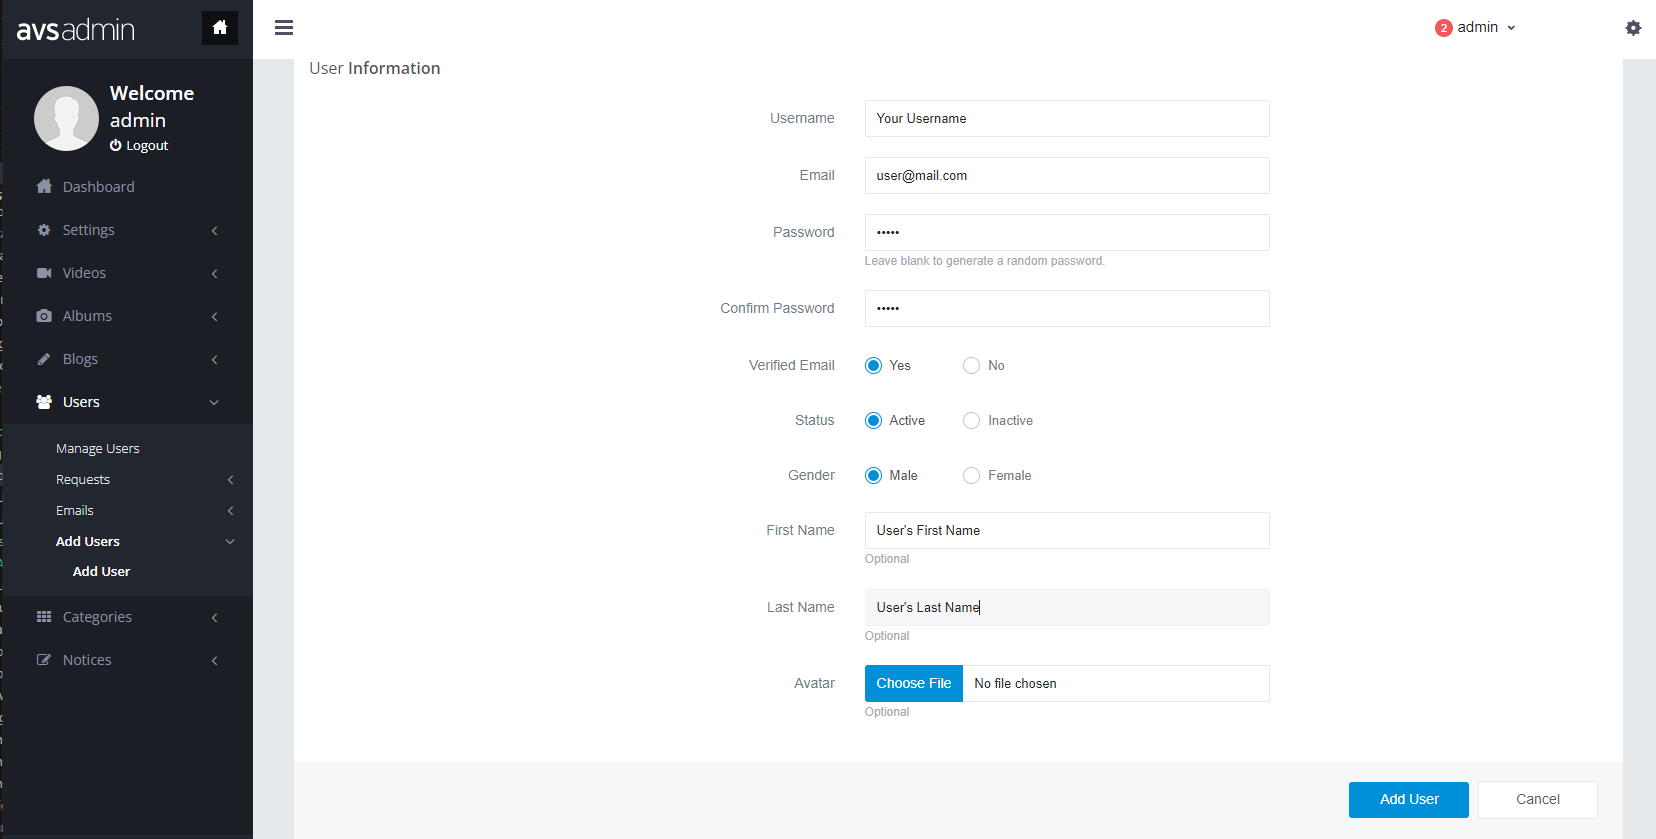Expand the Categories menu chevron
The width and height of the screenshot is (1656, 839).
click(214, 618)
